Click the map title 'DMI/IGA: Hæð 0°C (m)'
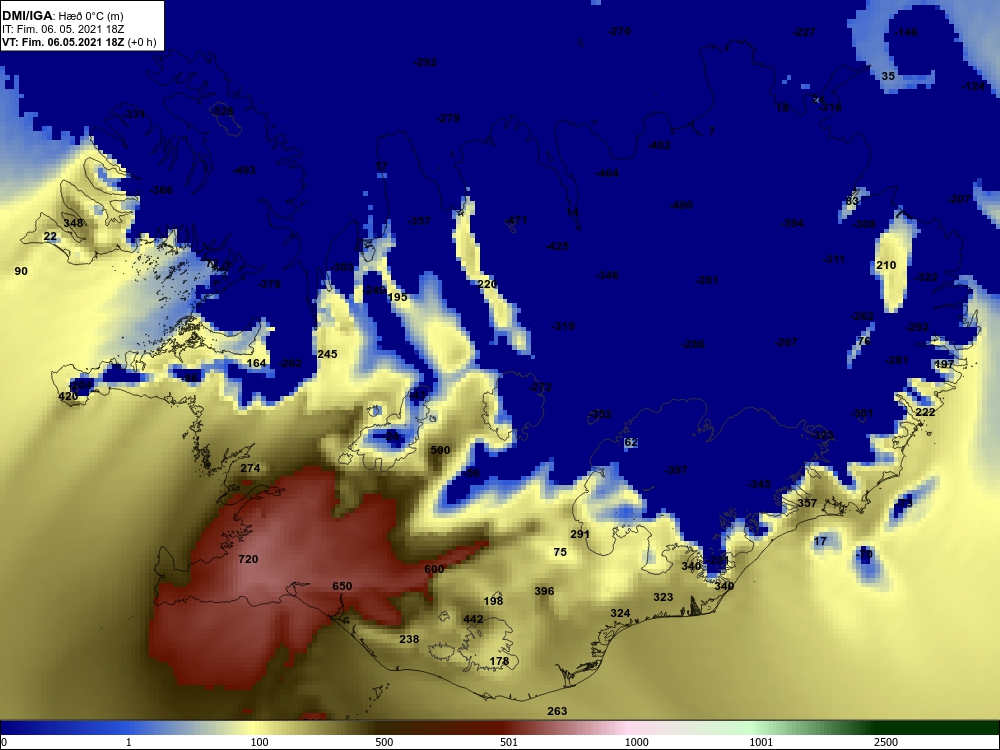The image size is (1000, 750). (62, 16)
